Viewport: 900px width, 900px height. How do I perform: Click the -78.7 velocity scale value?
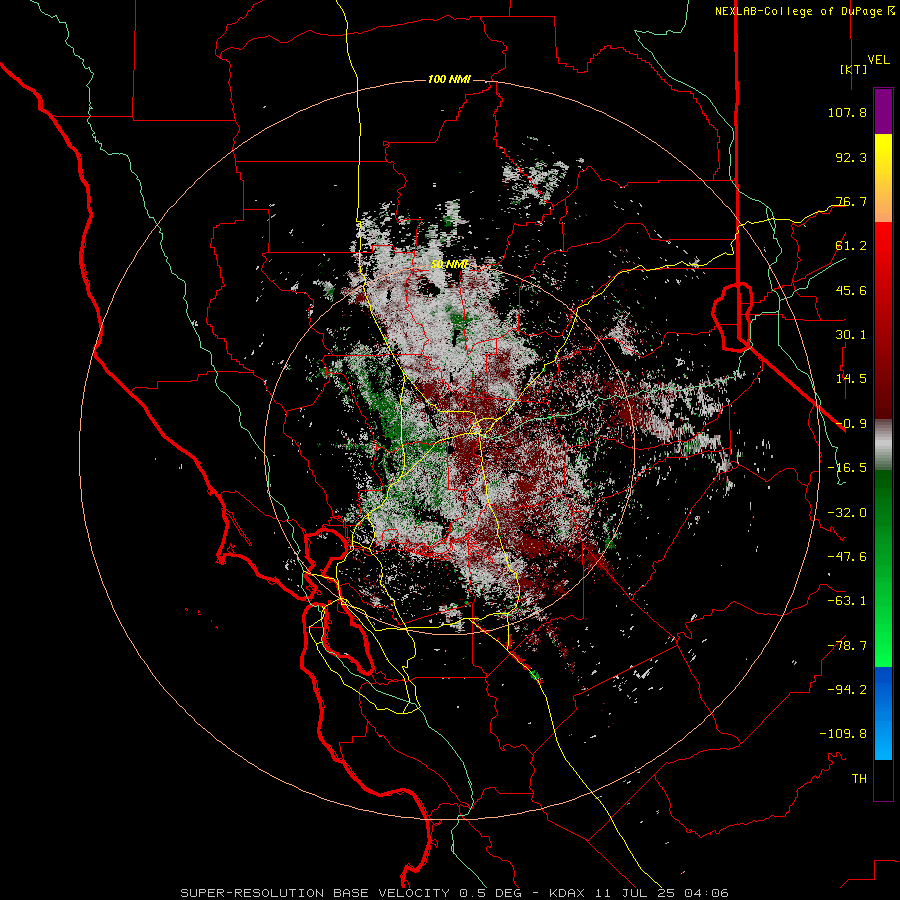(847, 646)
